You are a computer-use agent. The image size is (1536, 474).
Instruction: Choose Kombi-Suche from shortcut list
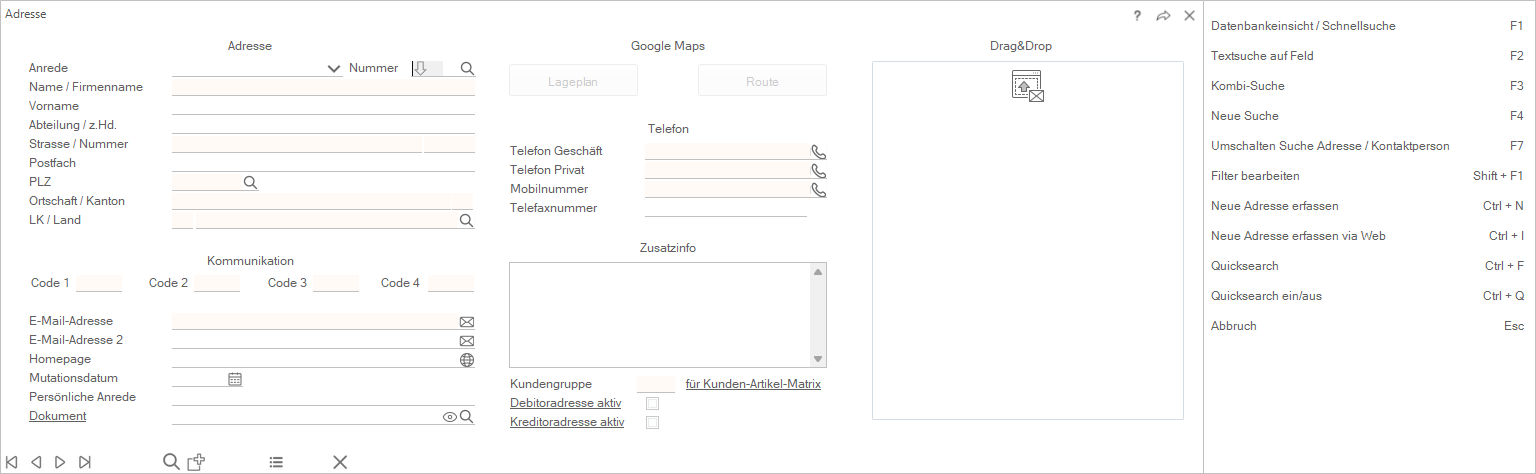(1247, 86)
